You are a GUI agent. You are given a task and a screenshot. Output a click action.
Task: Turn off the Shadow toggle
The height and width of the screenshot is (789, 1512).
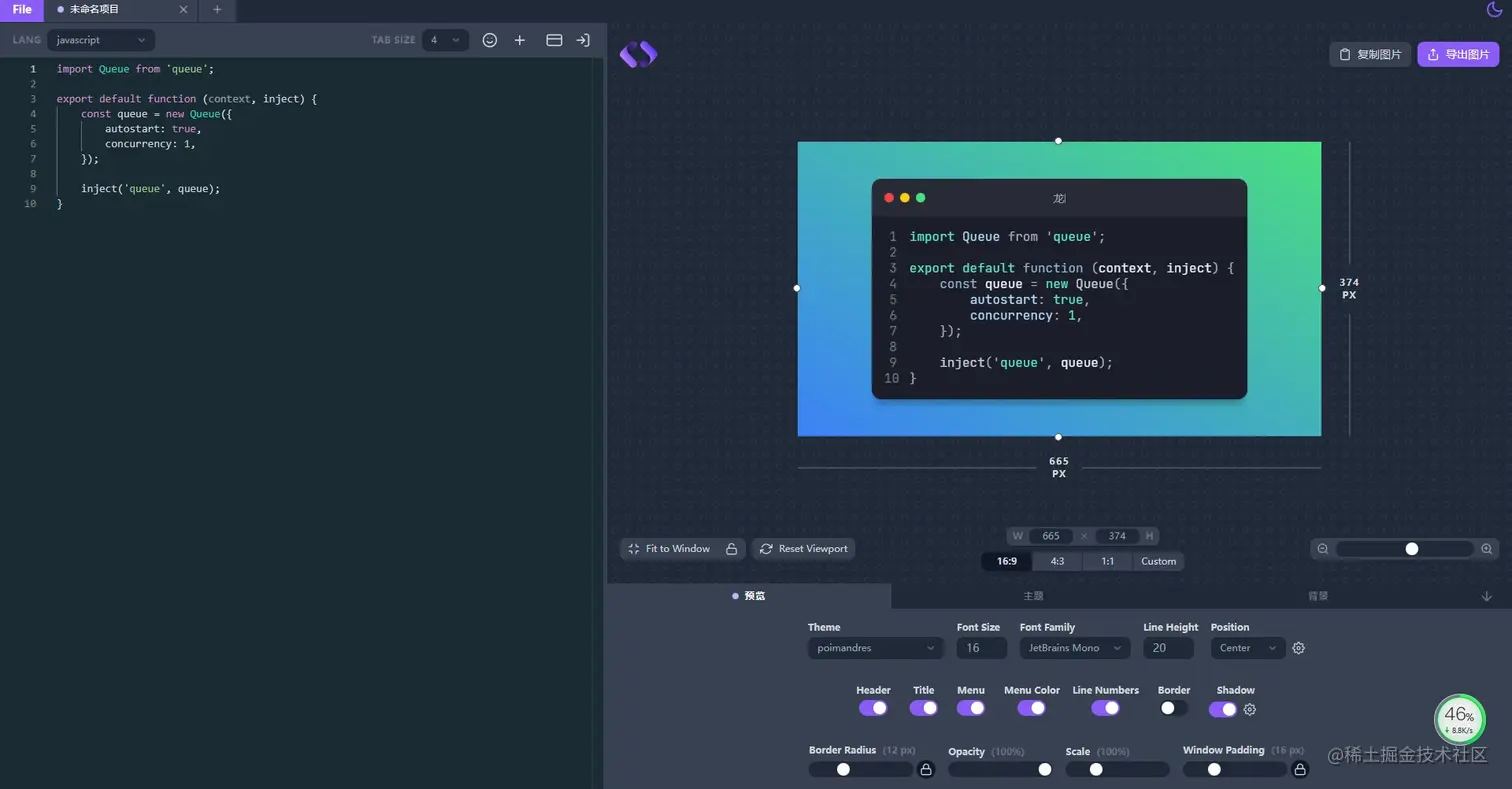(x=1223, y=709)
